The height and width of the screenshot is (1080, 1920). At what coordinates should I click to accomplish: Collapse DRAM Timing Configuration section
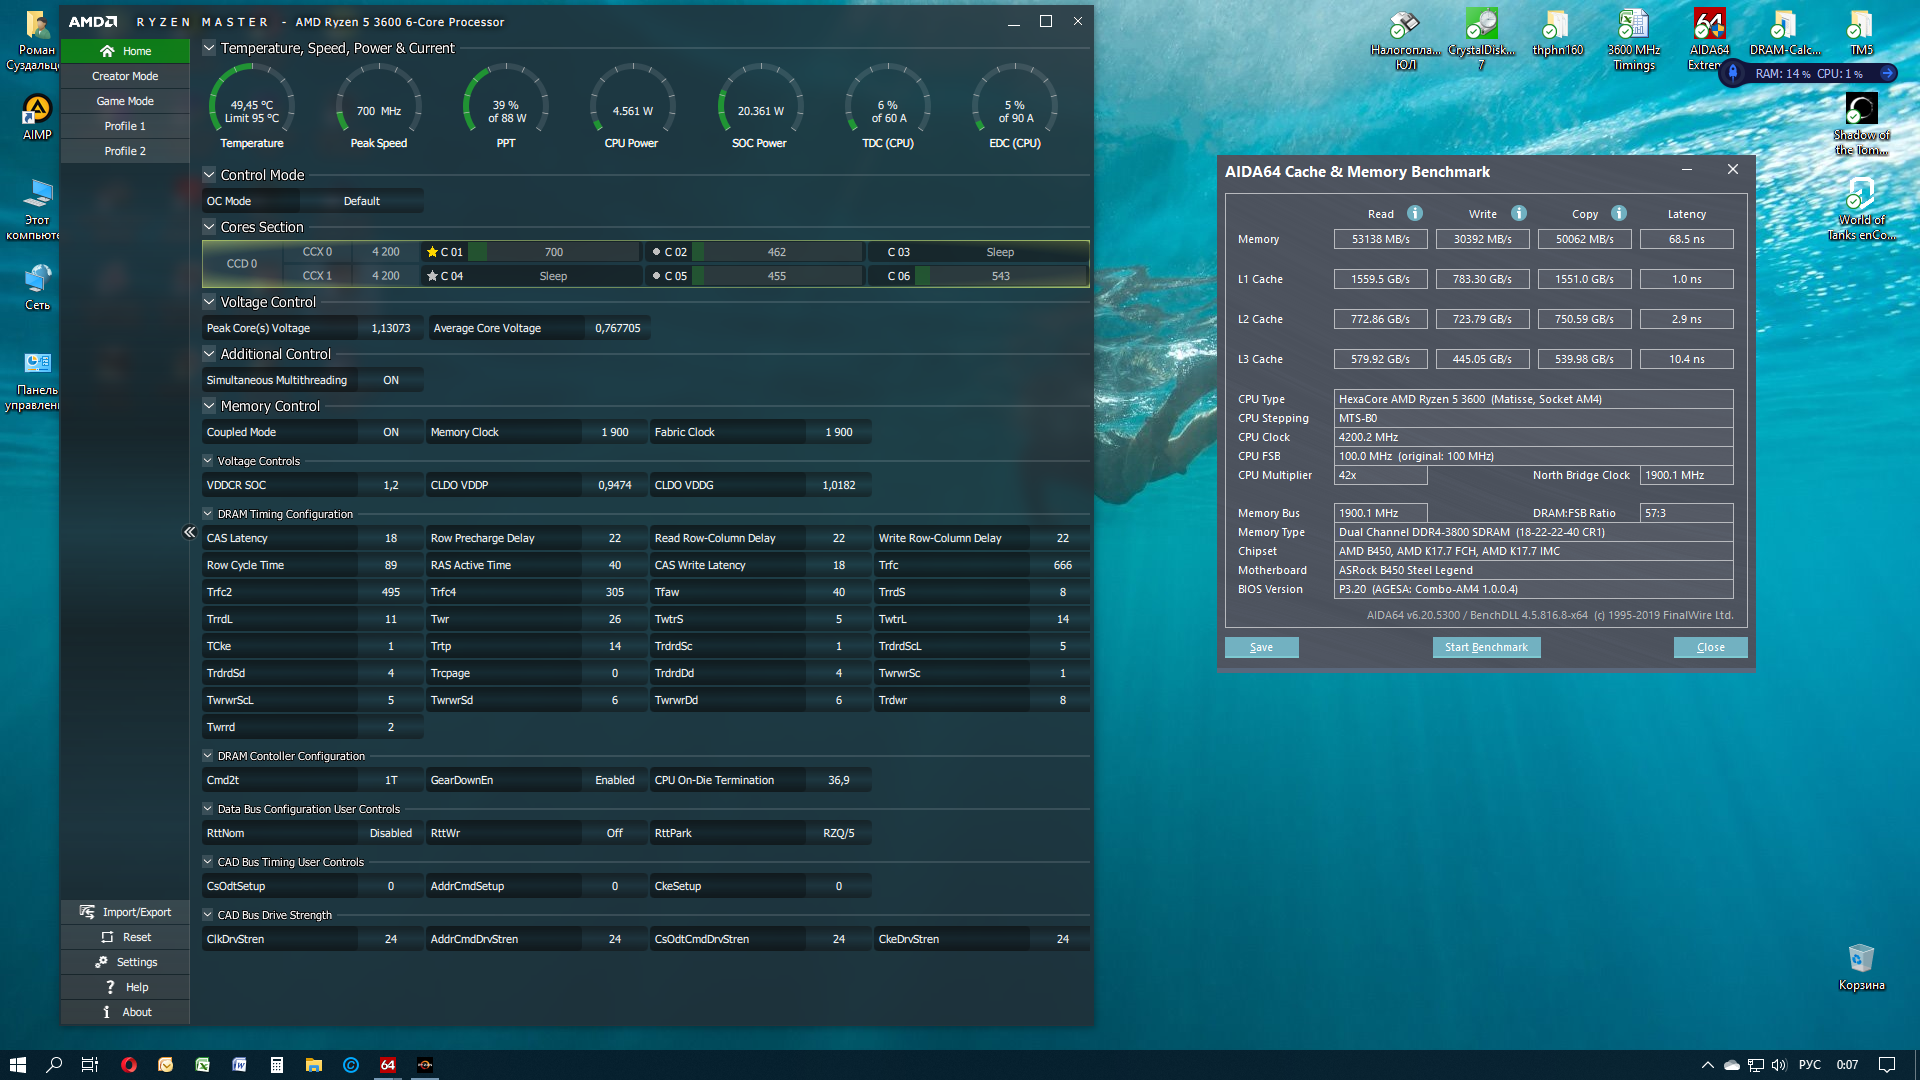pyautogui.click(x=208, y=514)
